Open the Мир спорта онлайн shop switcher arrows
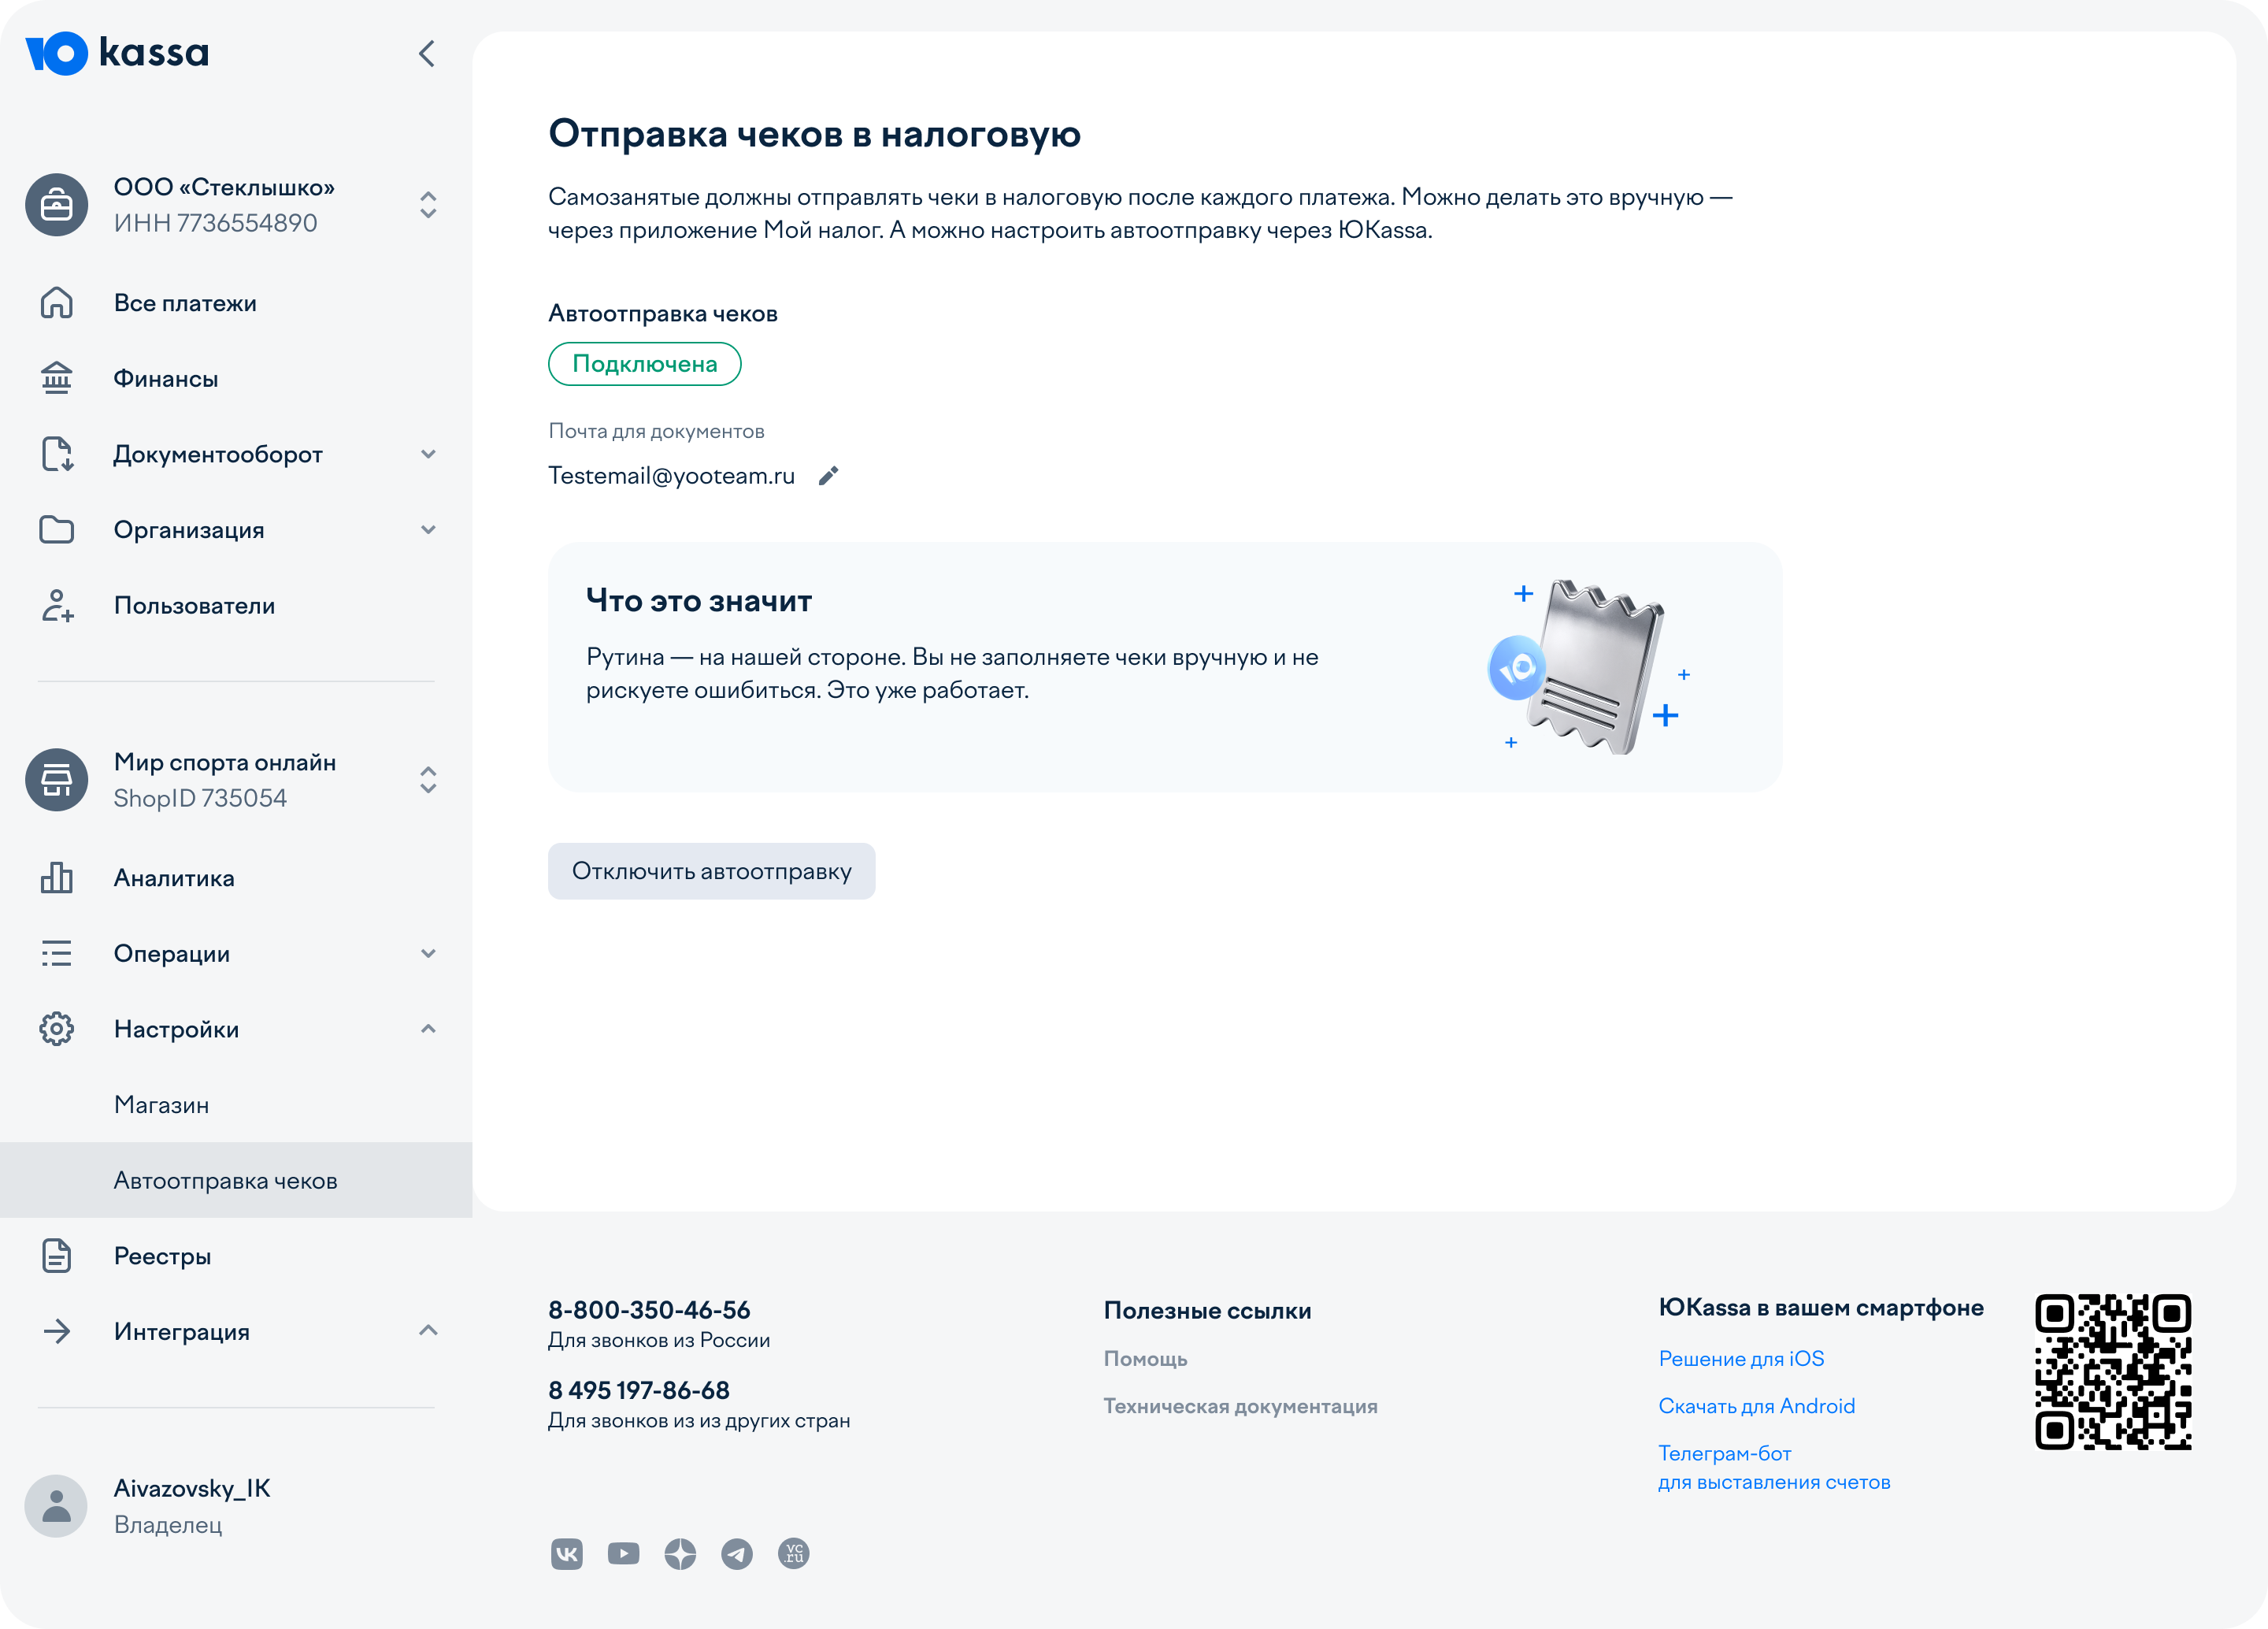The width and height of the screenshot is (2268, 1629). point(428,780)
